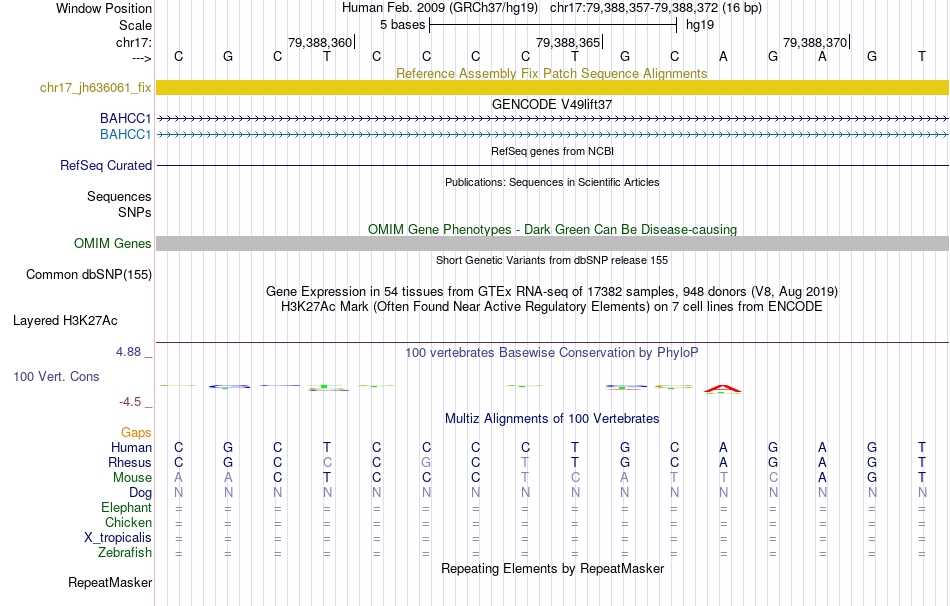This screenshot has height=606, width=950.
Task: Click the Human alignment row label
Action: coord(131,447)
